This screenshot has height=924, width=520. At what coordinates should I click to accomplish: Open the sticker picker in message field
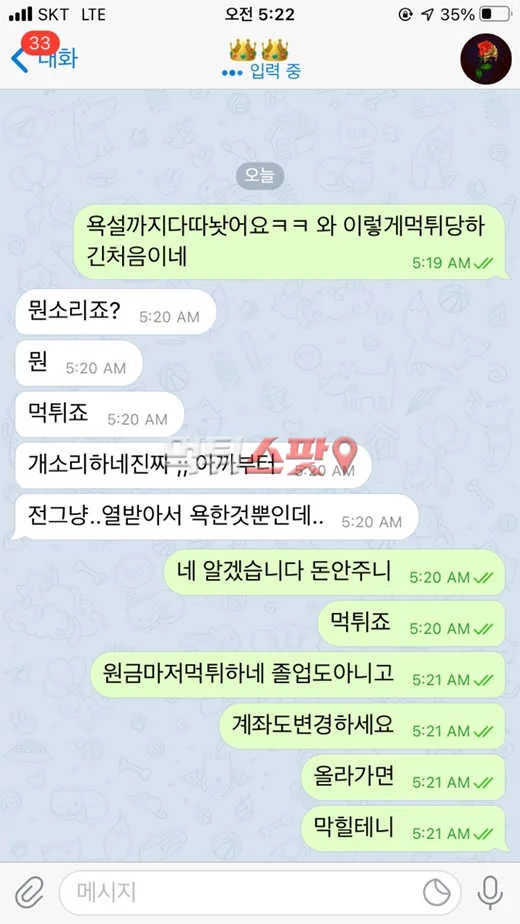[x=437, y=893]
